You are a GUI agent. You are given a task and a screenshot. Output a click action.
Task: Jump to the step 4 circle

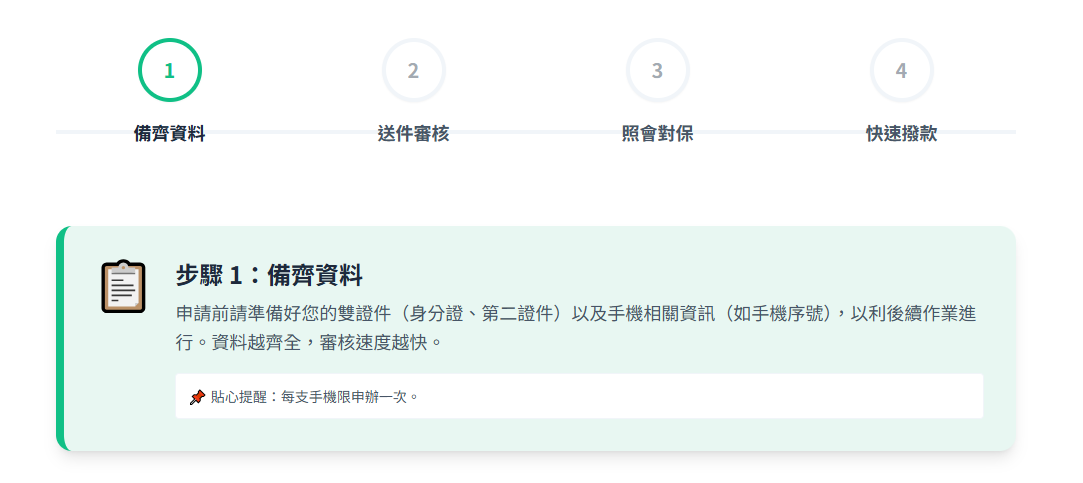(x=902, y=70)
